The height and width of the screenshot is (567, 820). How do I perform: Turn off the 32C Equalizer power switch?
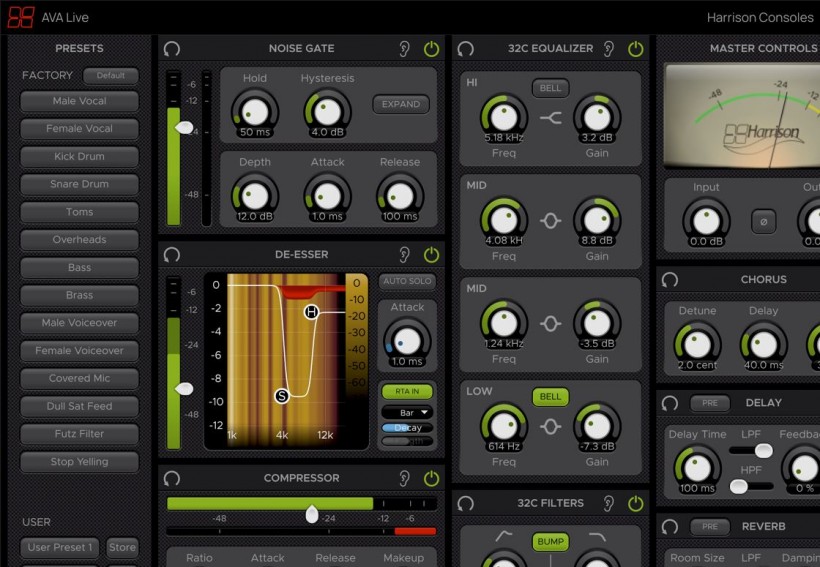(x=635, y=48)
